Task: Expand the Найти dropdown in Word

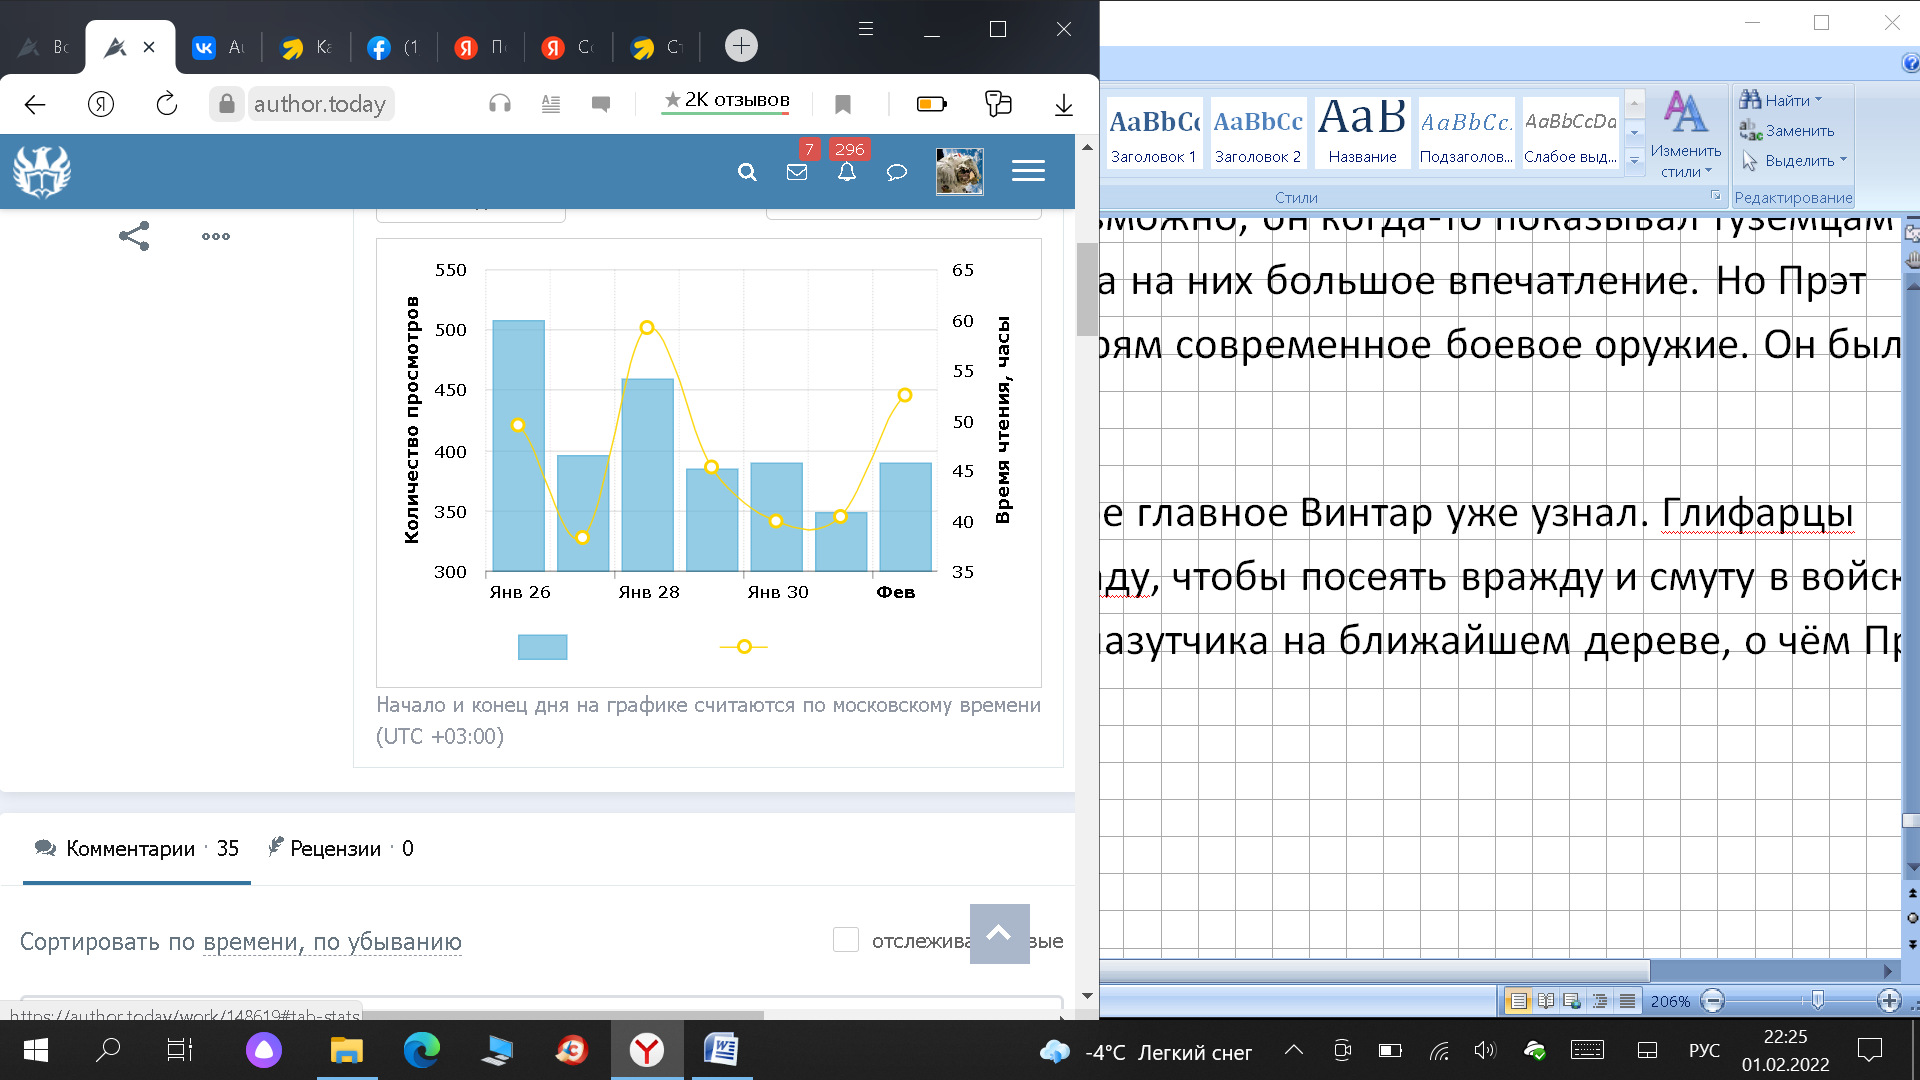Action: (x=1818, y=100)
